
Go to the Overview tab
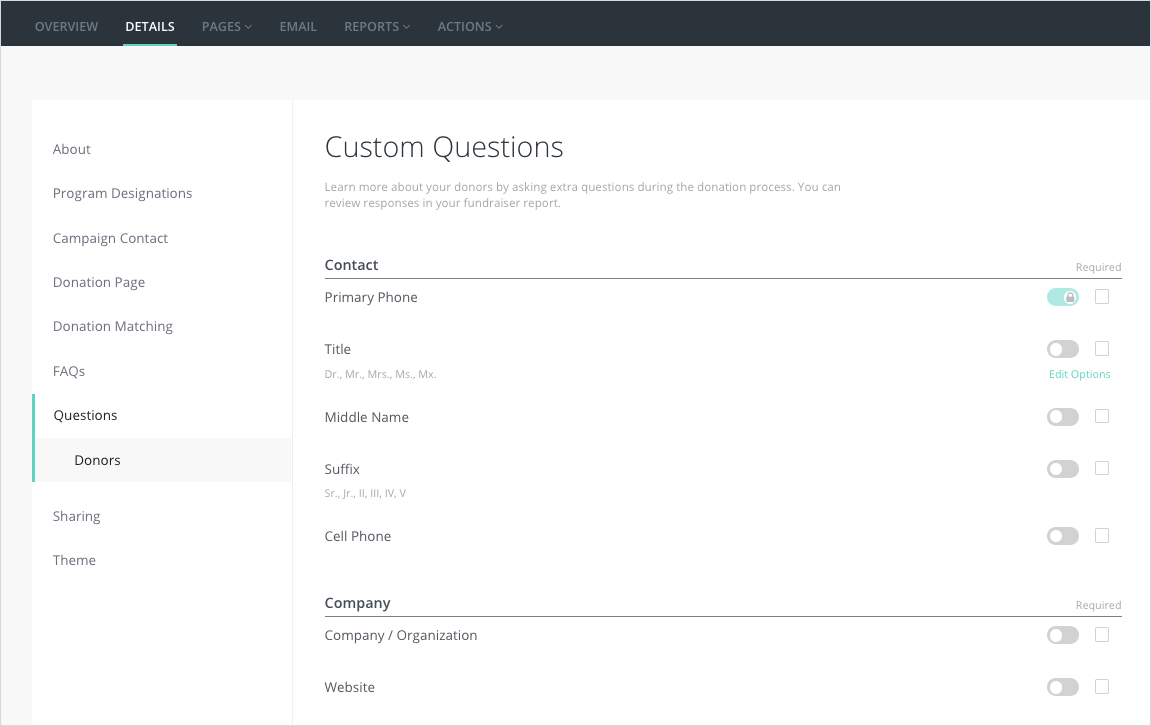tap(67, 27)
